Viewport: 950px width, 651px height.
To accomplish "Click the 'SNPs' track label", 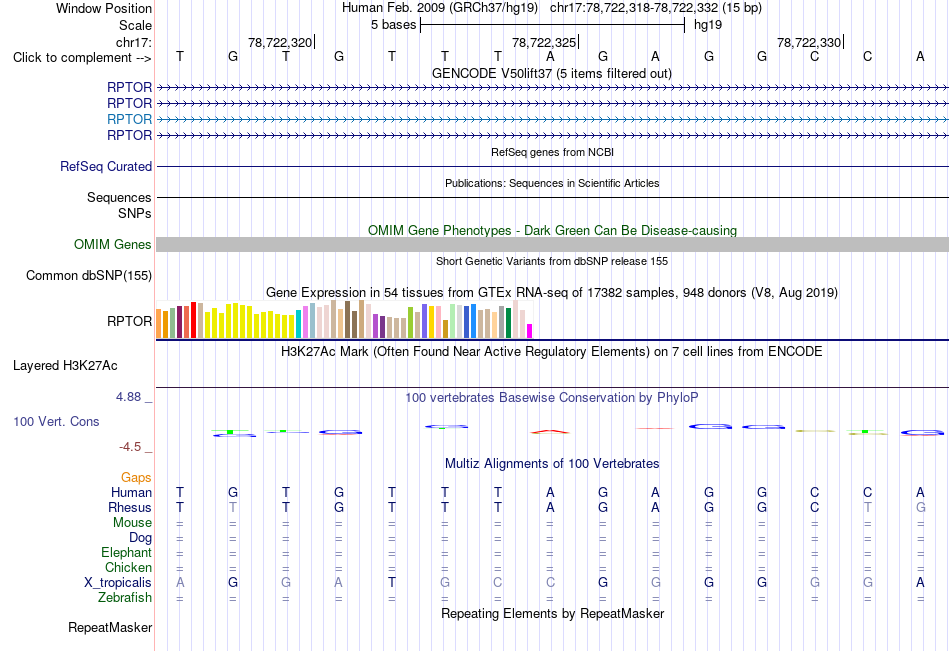I will click(135, 213).
